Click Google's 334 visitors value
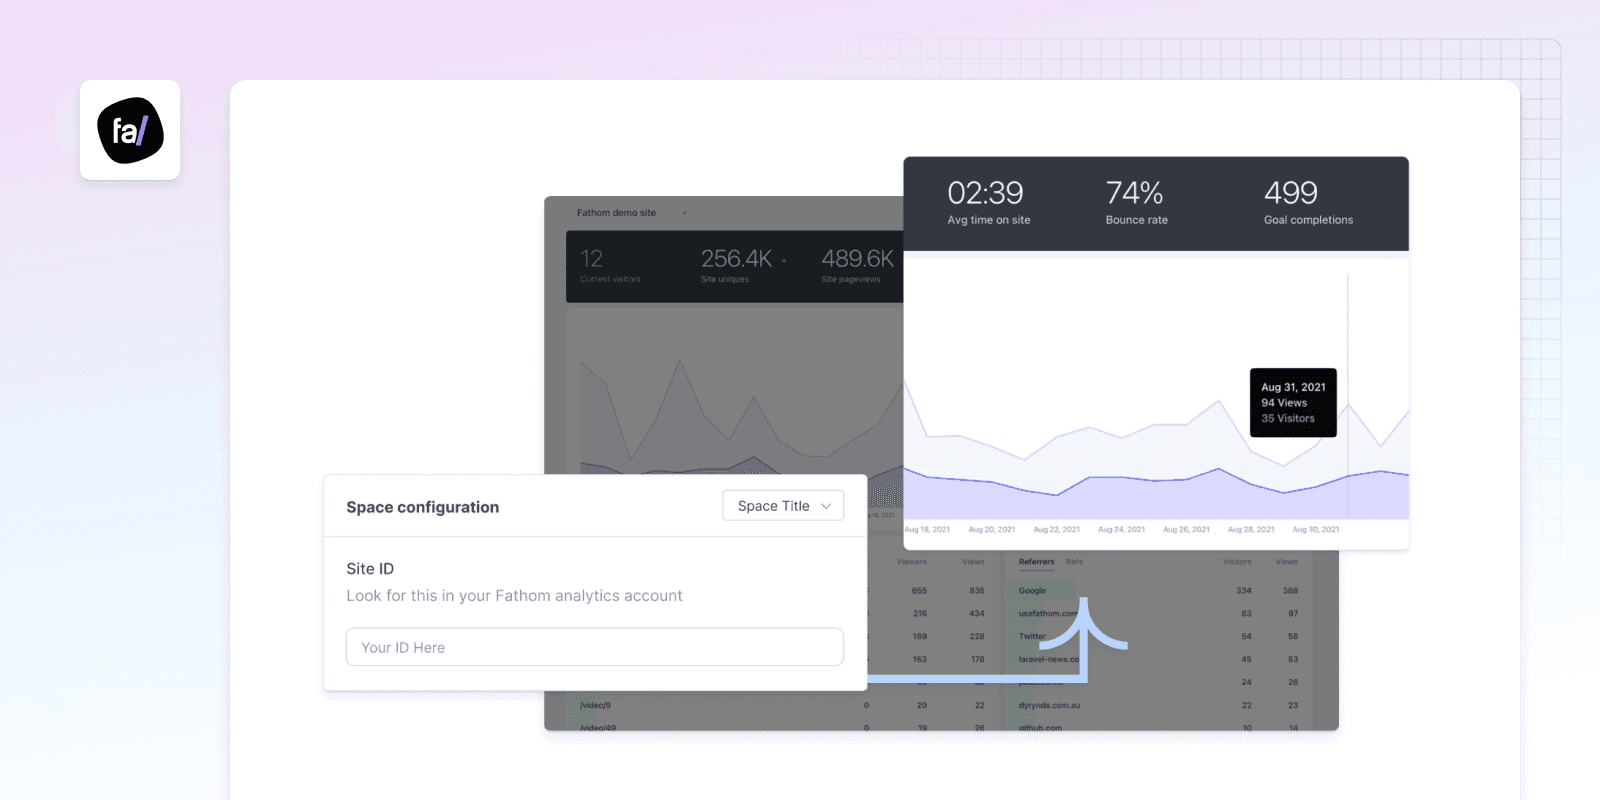This screenshot has width=1600, height=800. (1244, 591)
